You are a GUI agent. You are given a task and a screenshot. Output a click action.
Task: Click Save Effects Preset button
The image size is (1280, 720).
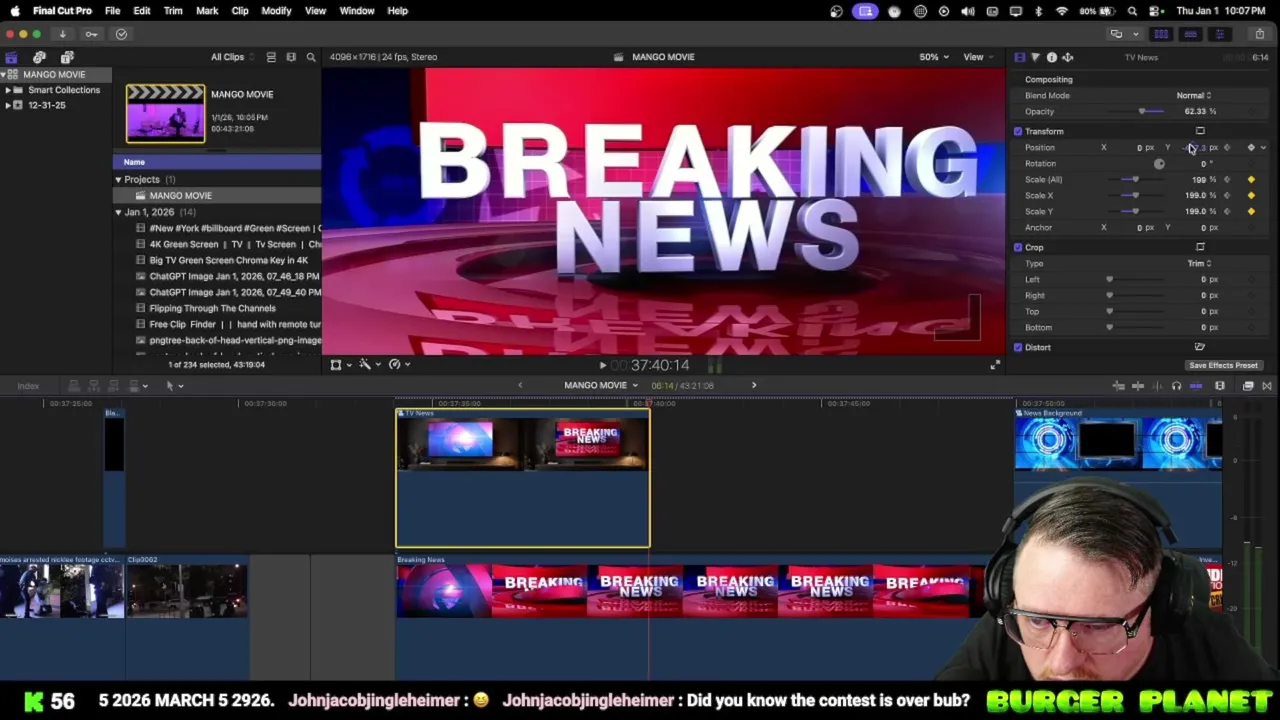[x=1223, y=366]
